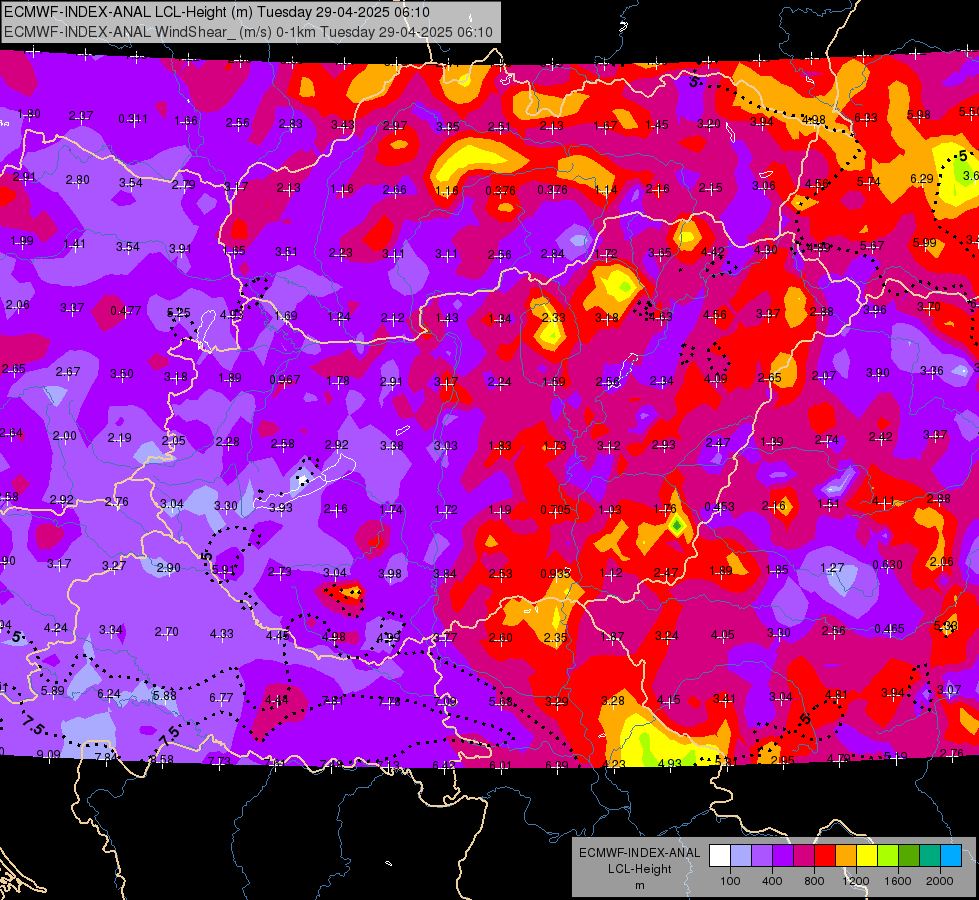
Task: Click the unit label "m" in the legend
Action: tap(639, 885)
